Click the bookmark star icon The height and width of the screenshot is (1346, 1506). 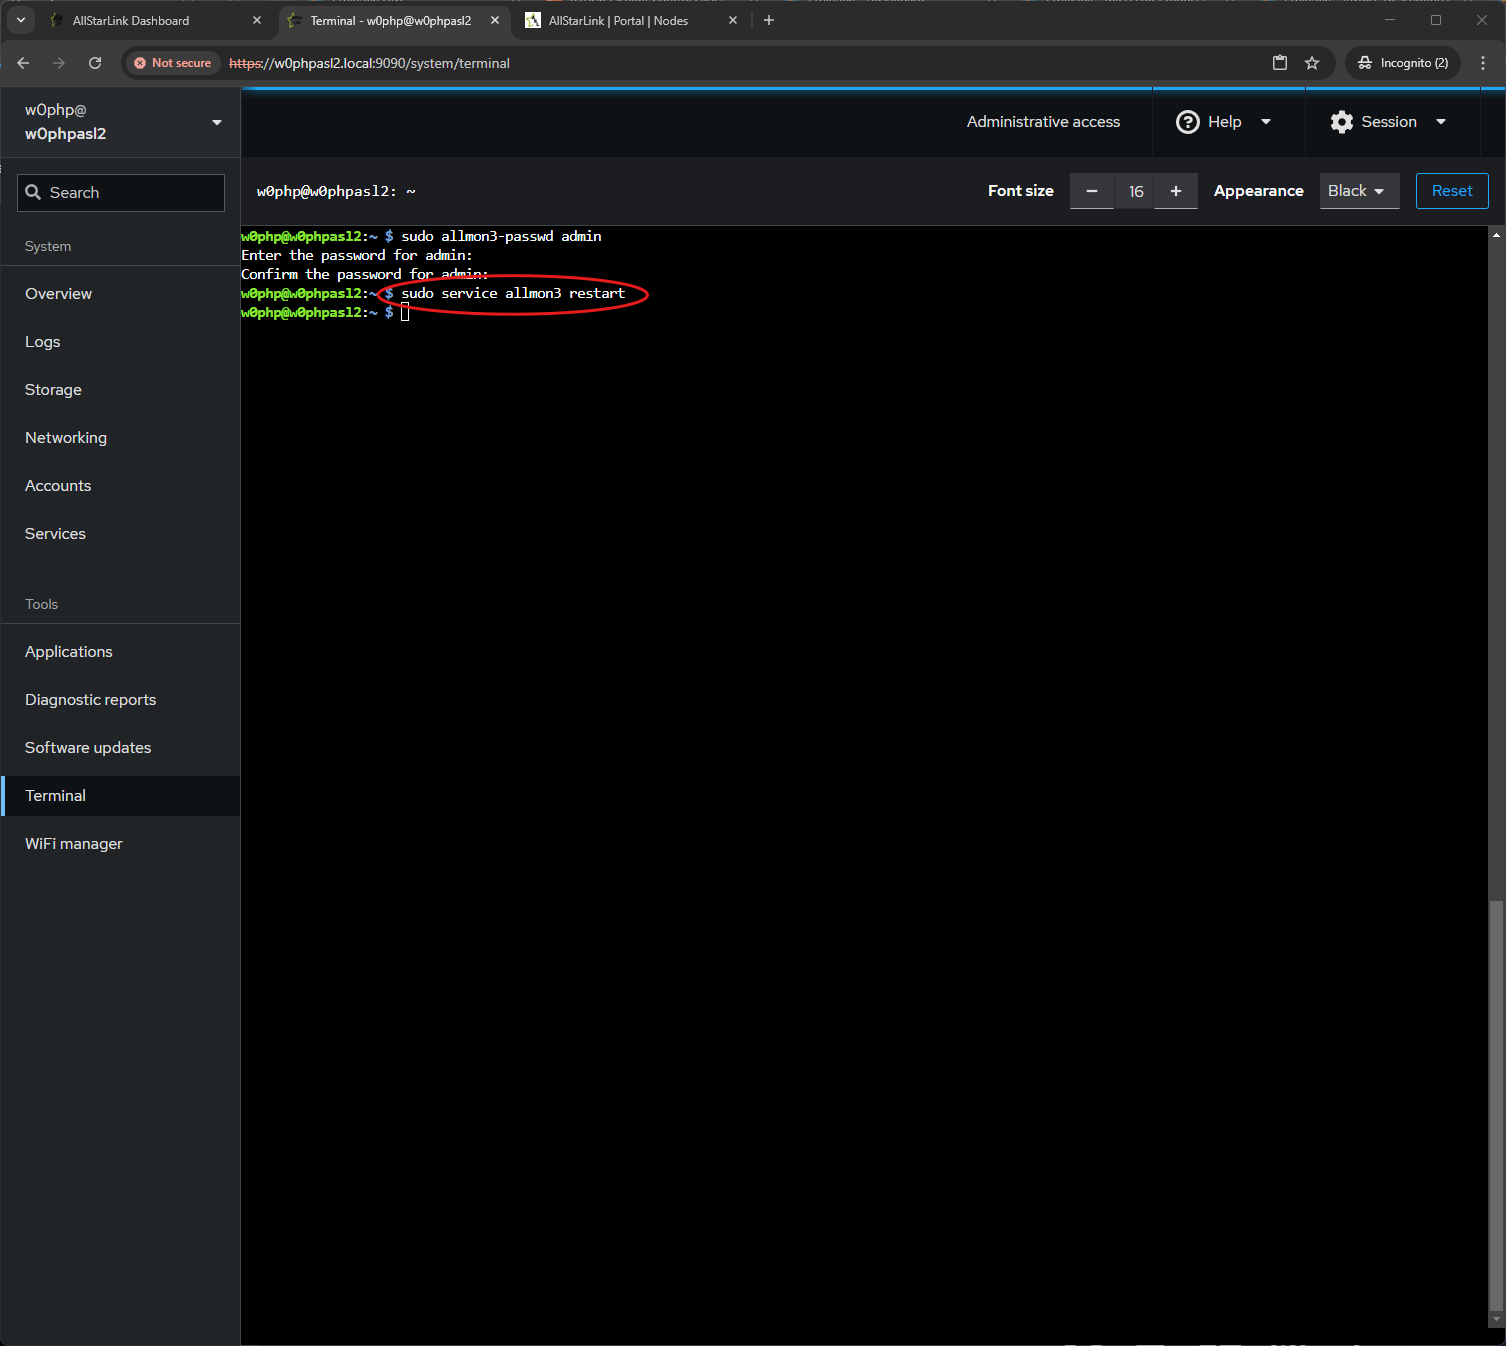[1312, 63]
